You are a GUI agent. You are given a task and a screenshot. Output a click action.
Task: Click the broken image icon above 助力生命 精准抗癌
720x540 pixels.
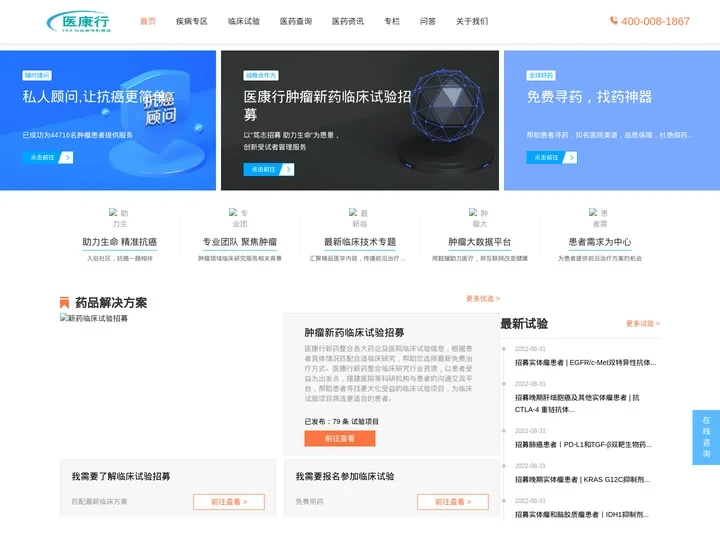click(113, 212)
